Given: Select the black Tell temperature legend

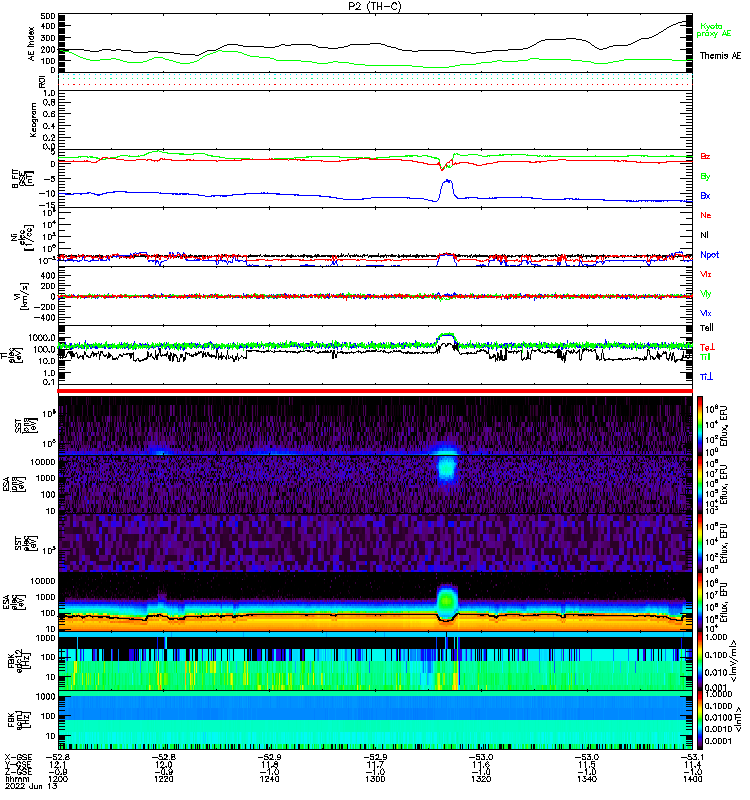Looking at the screenshot, I should (707, 328).
